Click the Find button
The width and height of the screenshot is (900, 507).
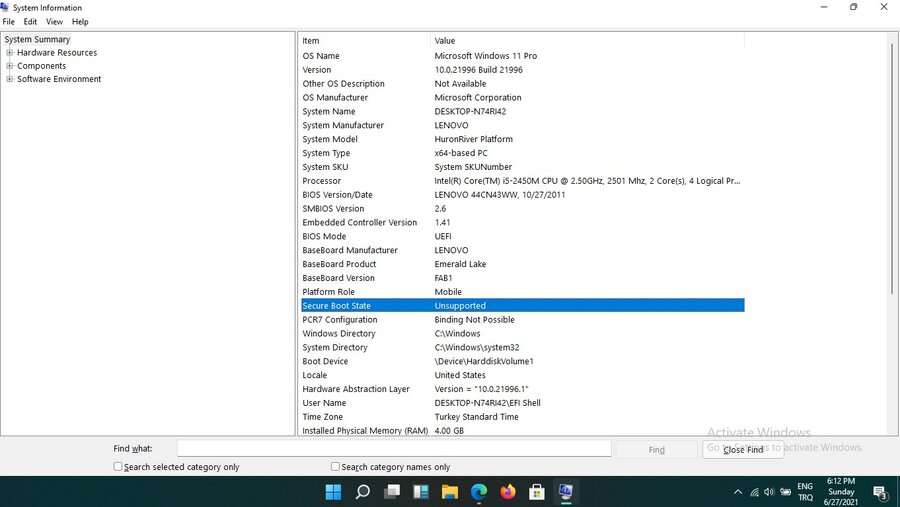point(656,450)
